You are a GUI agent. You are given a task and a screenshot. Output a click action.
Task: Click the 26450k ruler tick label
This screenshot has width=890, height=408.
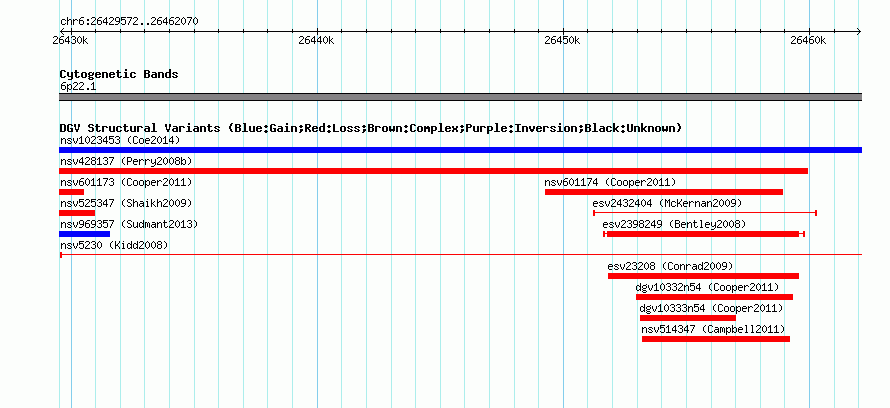(562, 40)
